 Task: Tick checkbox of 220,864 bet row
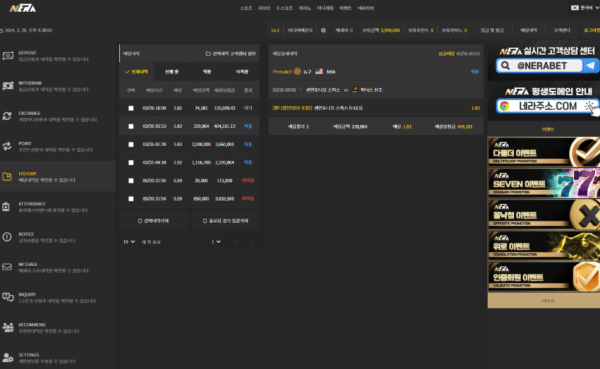click(x=131, y=126)
